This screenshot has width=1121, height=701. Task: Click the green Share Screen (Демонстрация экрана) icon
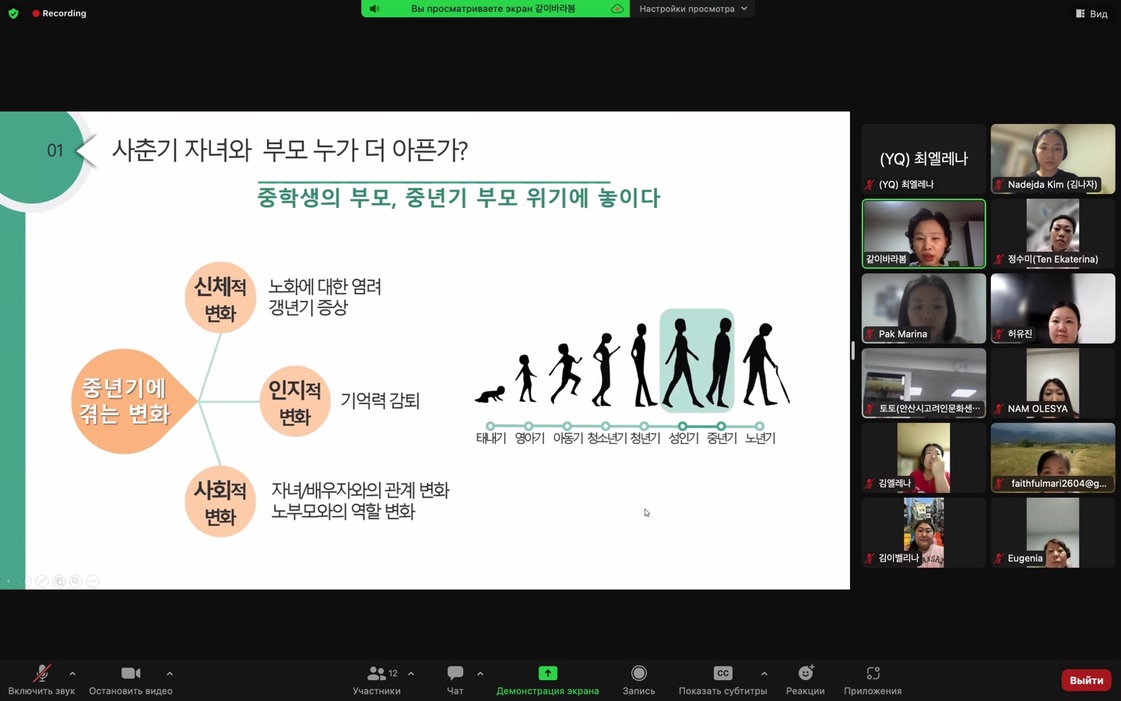click(547, 674)
